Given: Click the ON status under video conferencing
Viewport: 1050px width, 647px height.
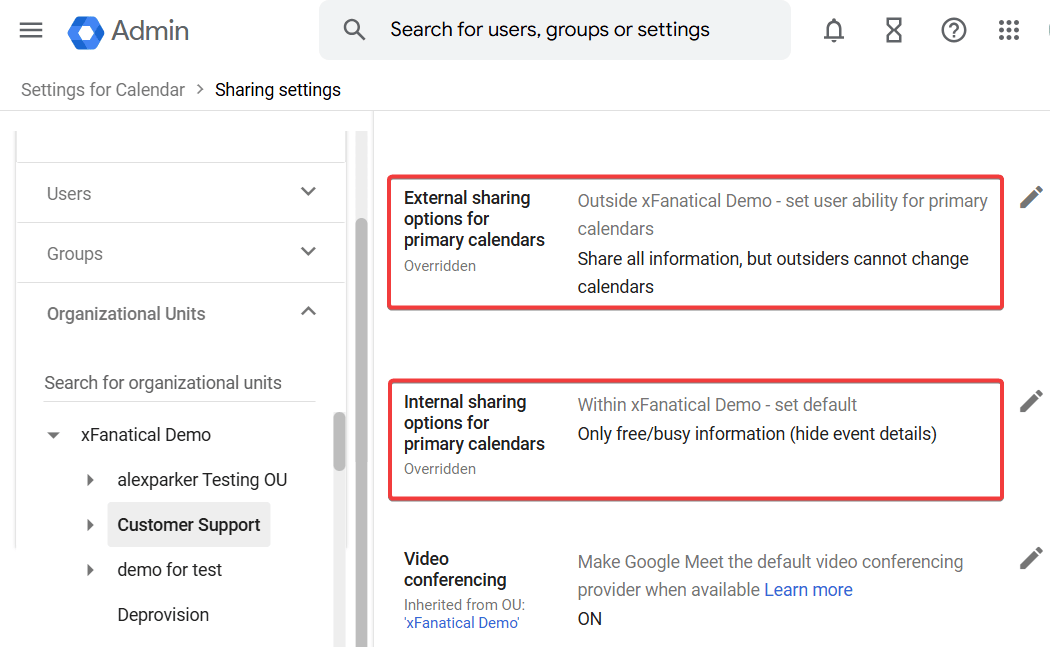Looking at the screenshot, I should (590, 619).
